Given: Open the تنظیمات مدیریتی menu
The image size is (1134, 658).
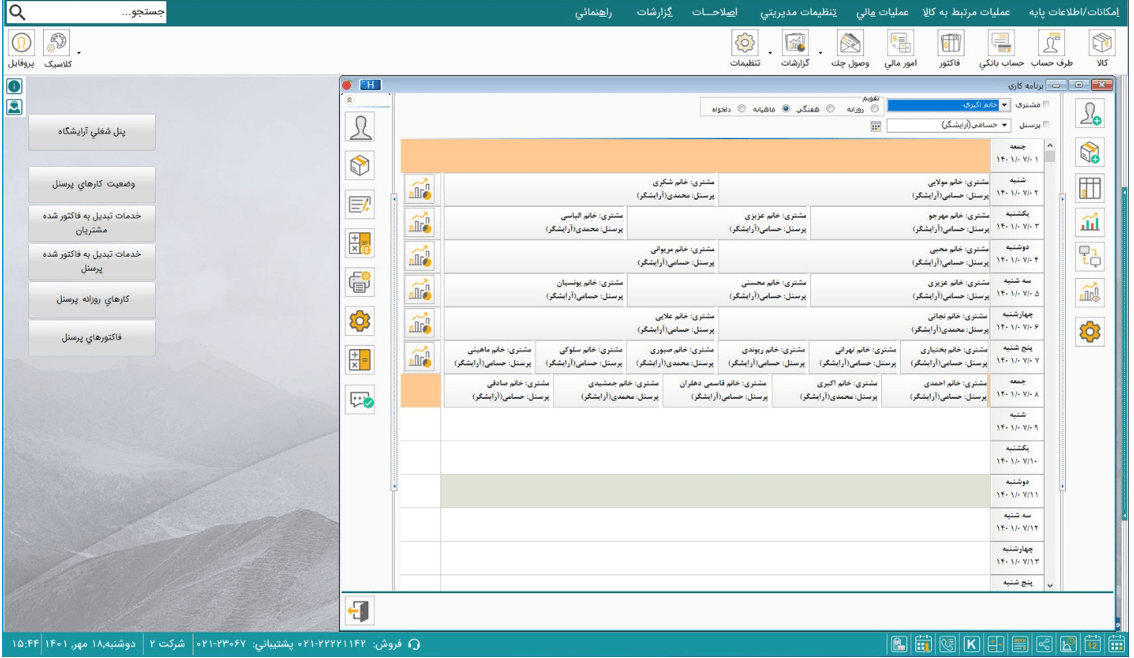Looking at the screenshot, I should point(798,12).
